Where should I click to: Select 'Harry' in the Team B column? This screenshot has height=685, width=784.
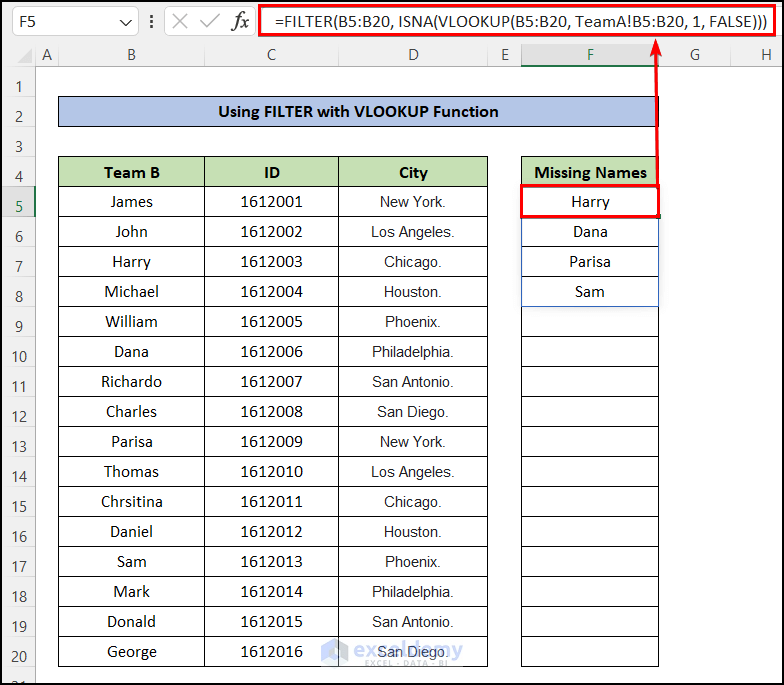pos(132,262)
